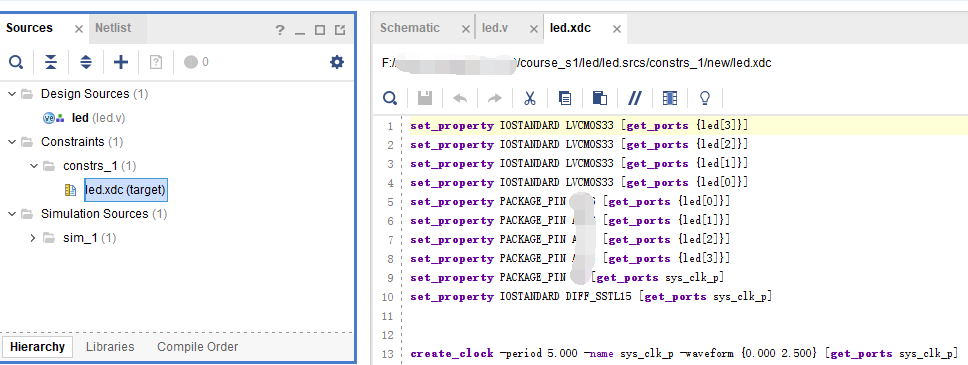Collapse the Constraints folder
Image resolution: width=968 pixels, height=365 pixels.
(x=12, y=142)
